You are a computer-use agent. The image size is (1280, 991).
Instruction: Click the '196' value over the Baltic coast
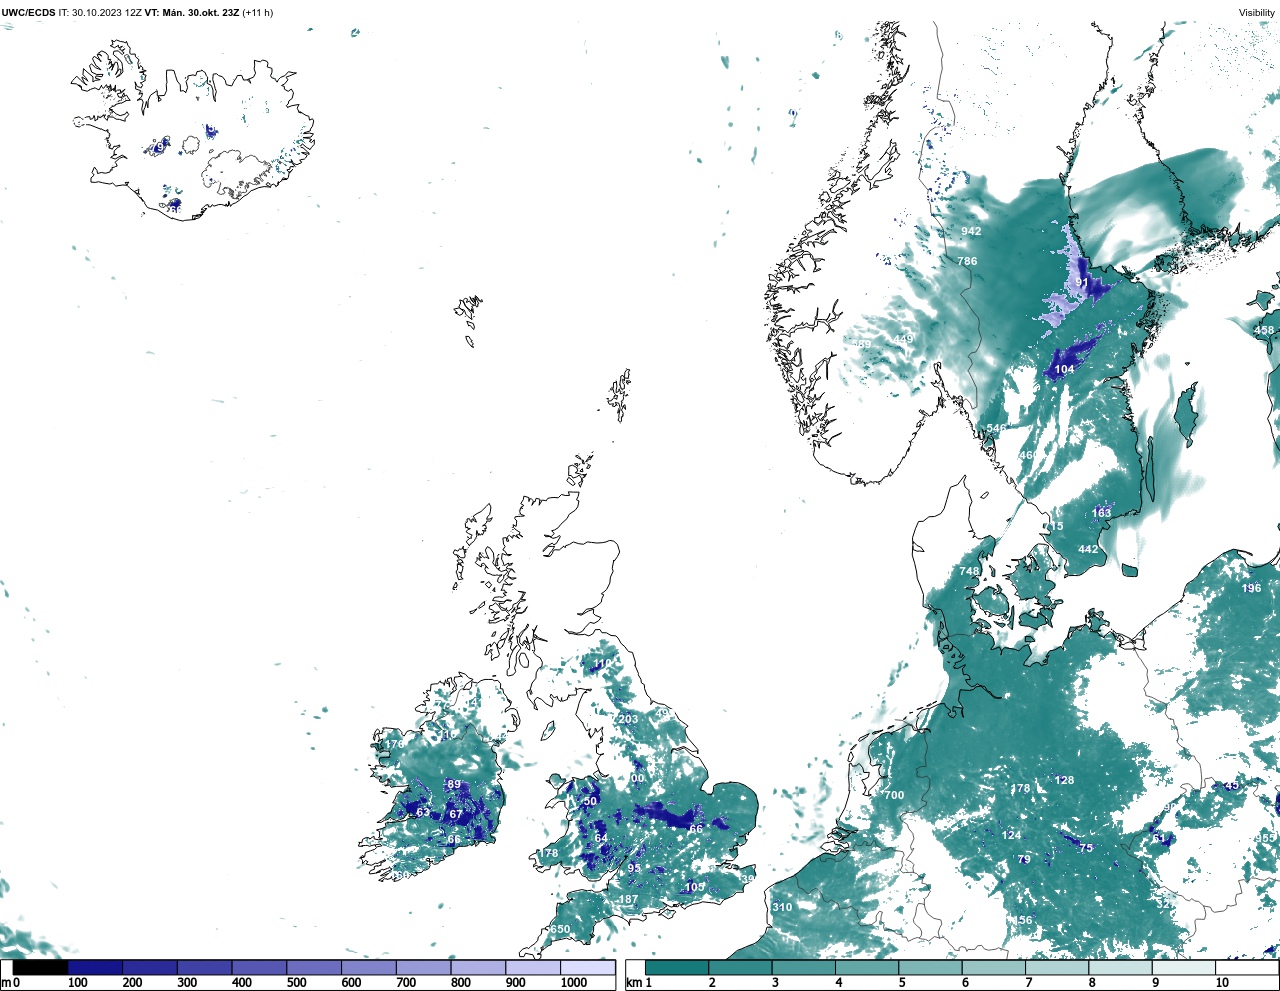(x=1251, y=588)
